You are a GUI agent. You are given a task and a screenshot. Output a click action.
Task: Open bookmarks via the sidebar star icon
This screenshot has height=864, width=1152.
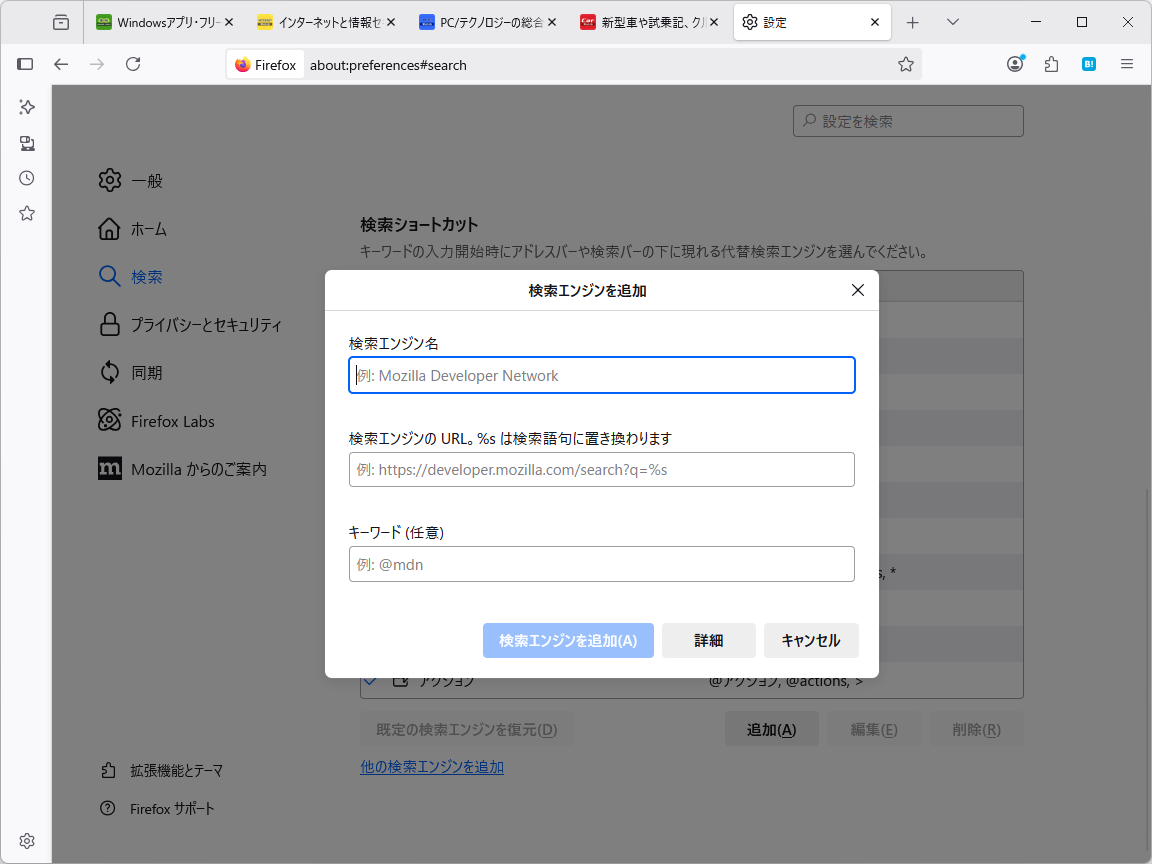[x=27, y=213]
